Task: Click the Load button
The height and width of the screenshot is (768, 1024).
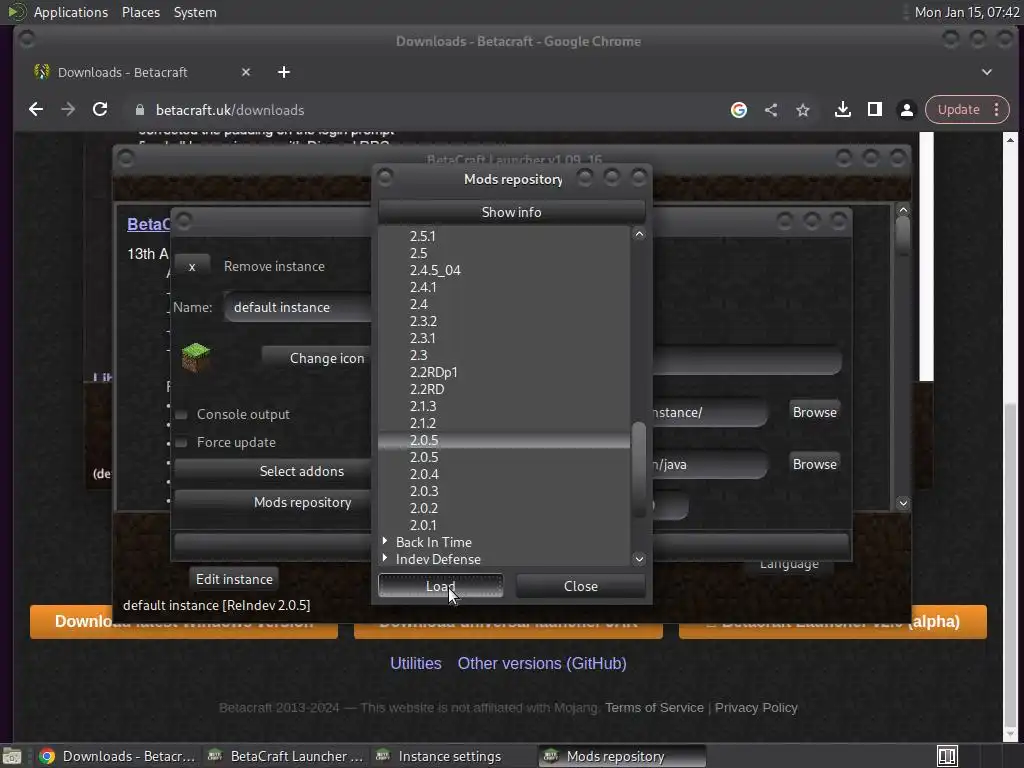Action: click(440, 586)
